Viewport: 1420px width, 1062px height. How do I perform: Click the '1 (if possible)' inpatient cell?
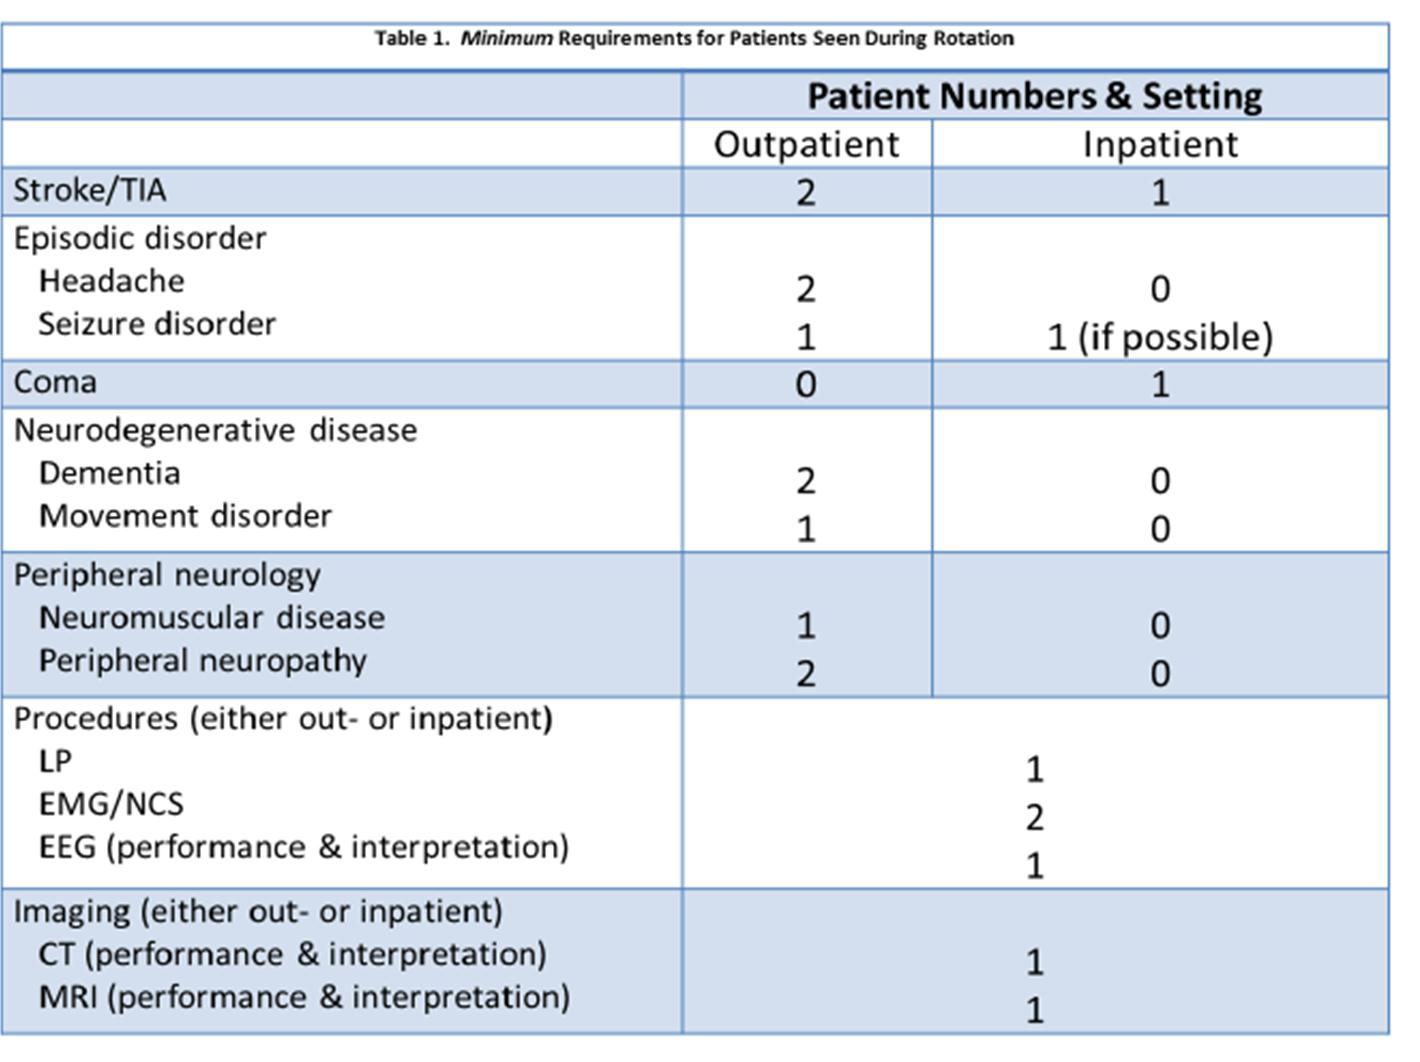1160,337
